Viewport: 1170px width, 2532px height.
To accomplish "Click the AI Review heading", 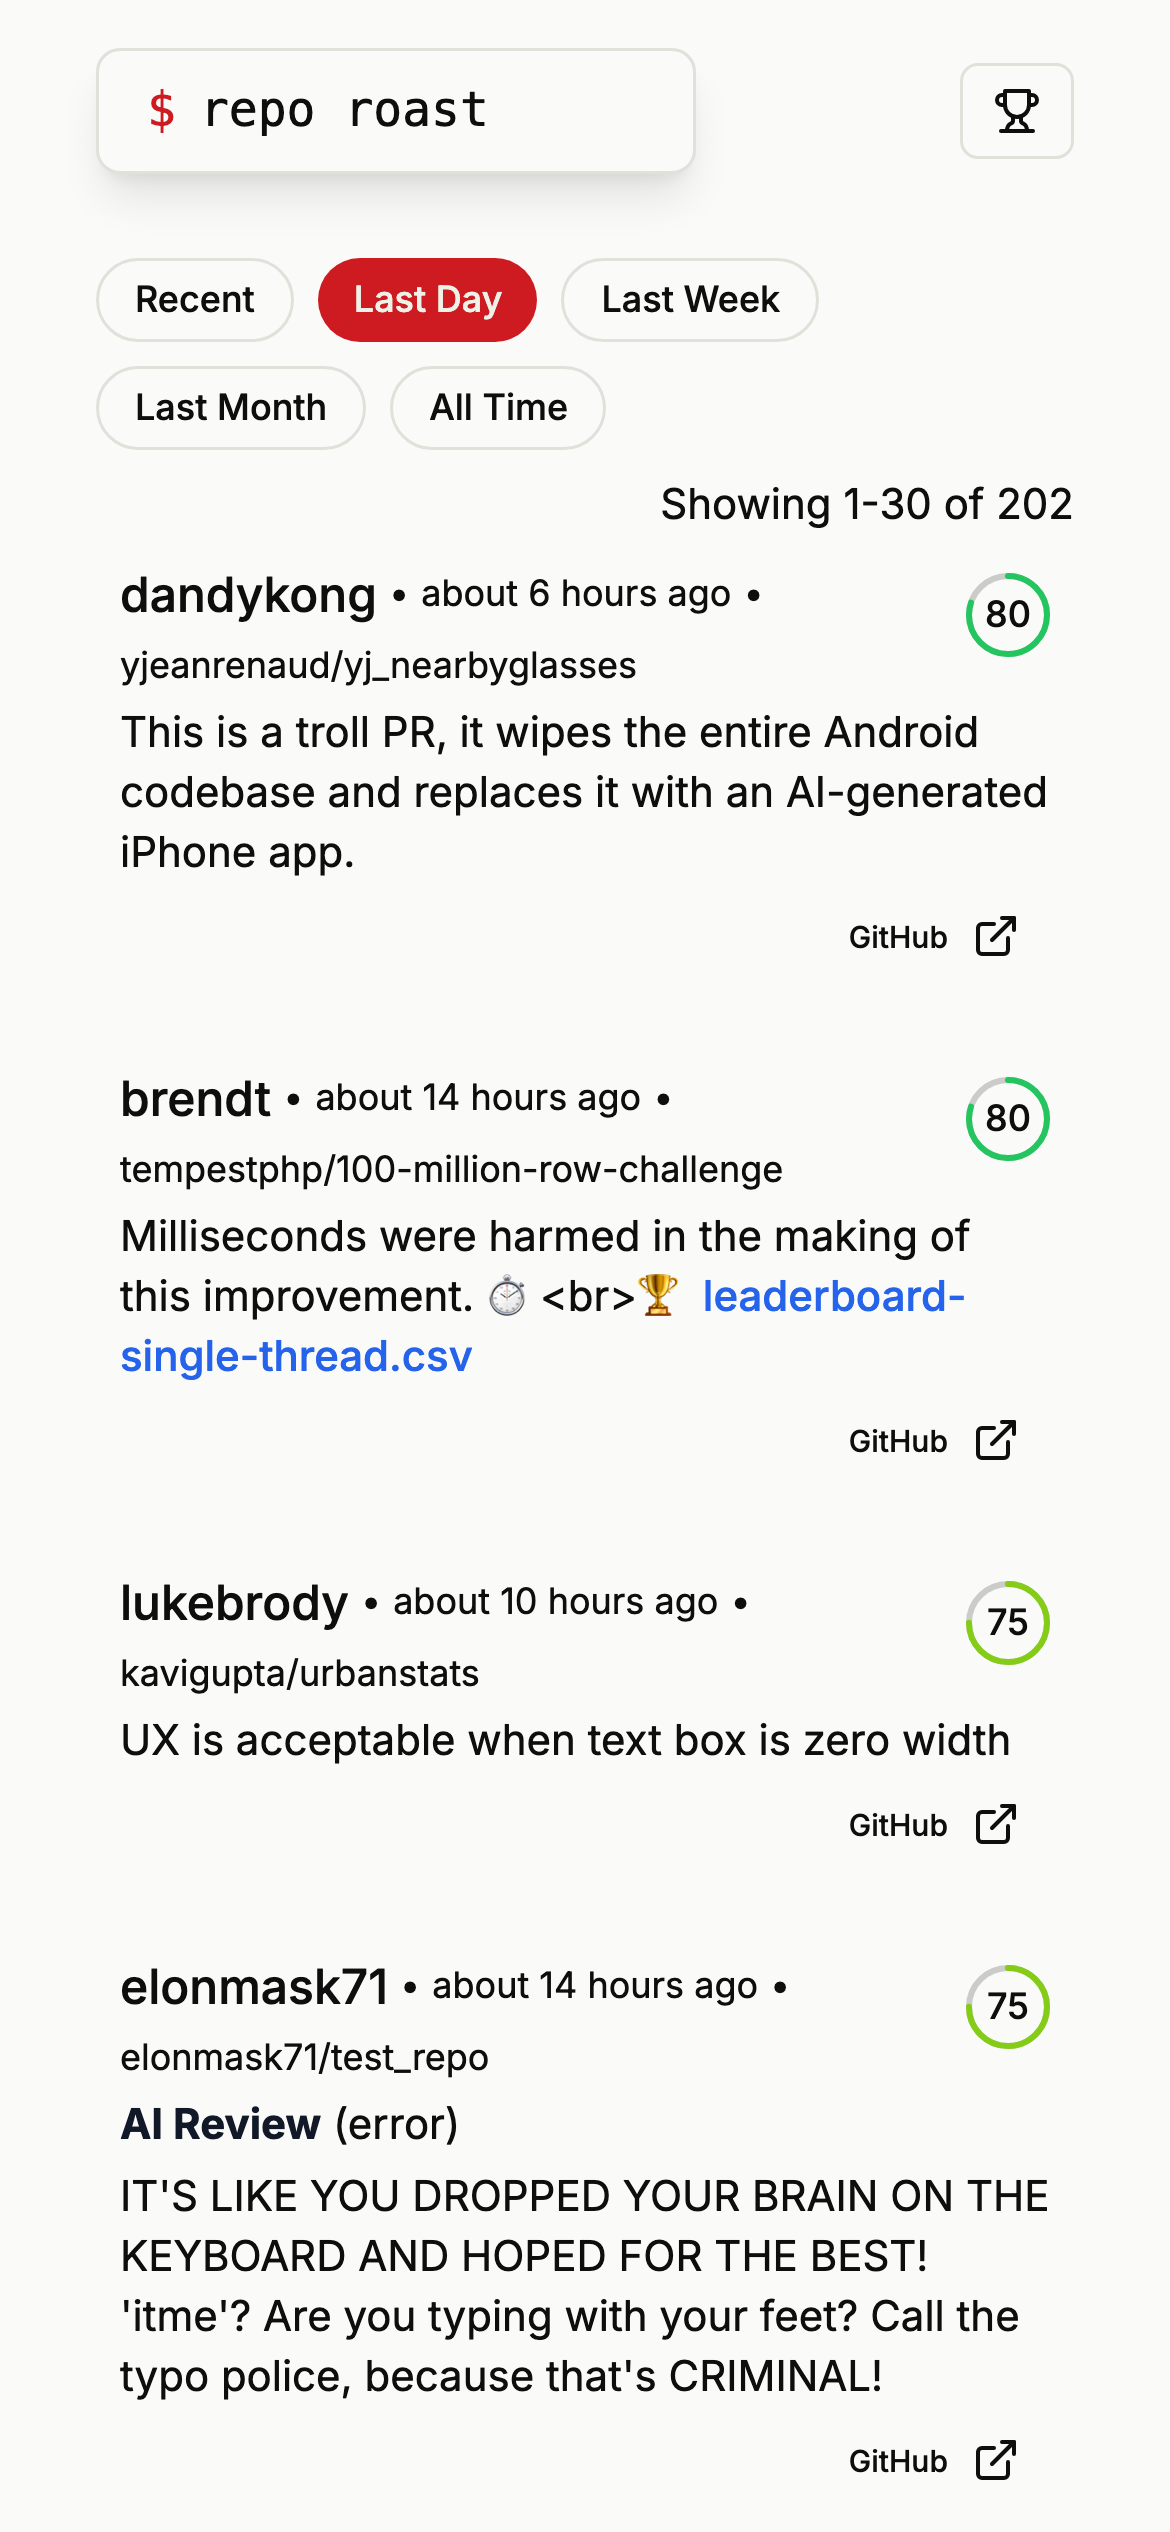I will pos(220,2124).
